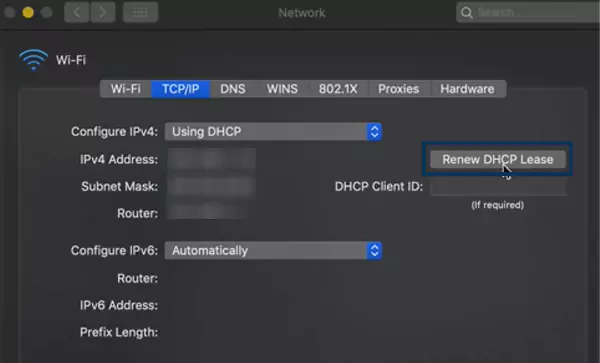Minimize the Network window with yellow button
The width and height of the screenshot is (600, 363).
(x=28, y=13)
